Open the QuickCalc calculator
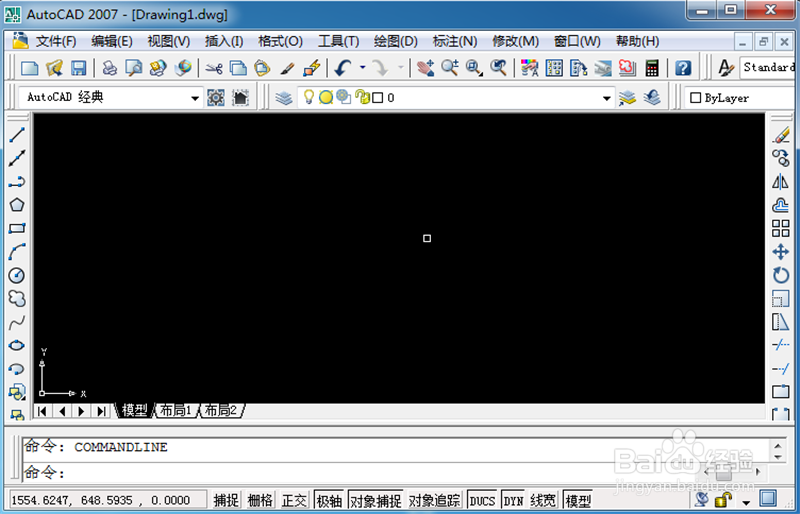The width and height of the screenshot is (800, 514). click(652, 68)
